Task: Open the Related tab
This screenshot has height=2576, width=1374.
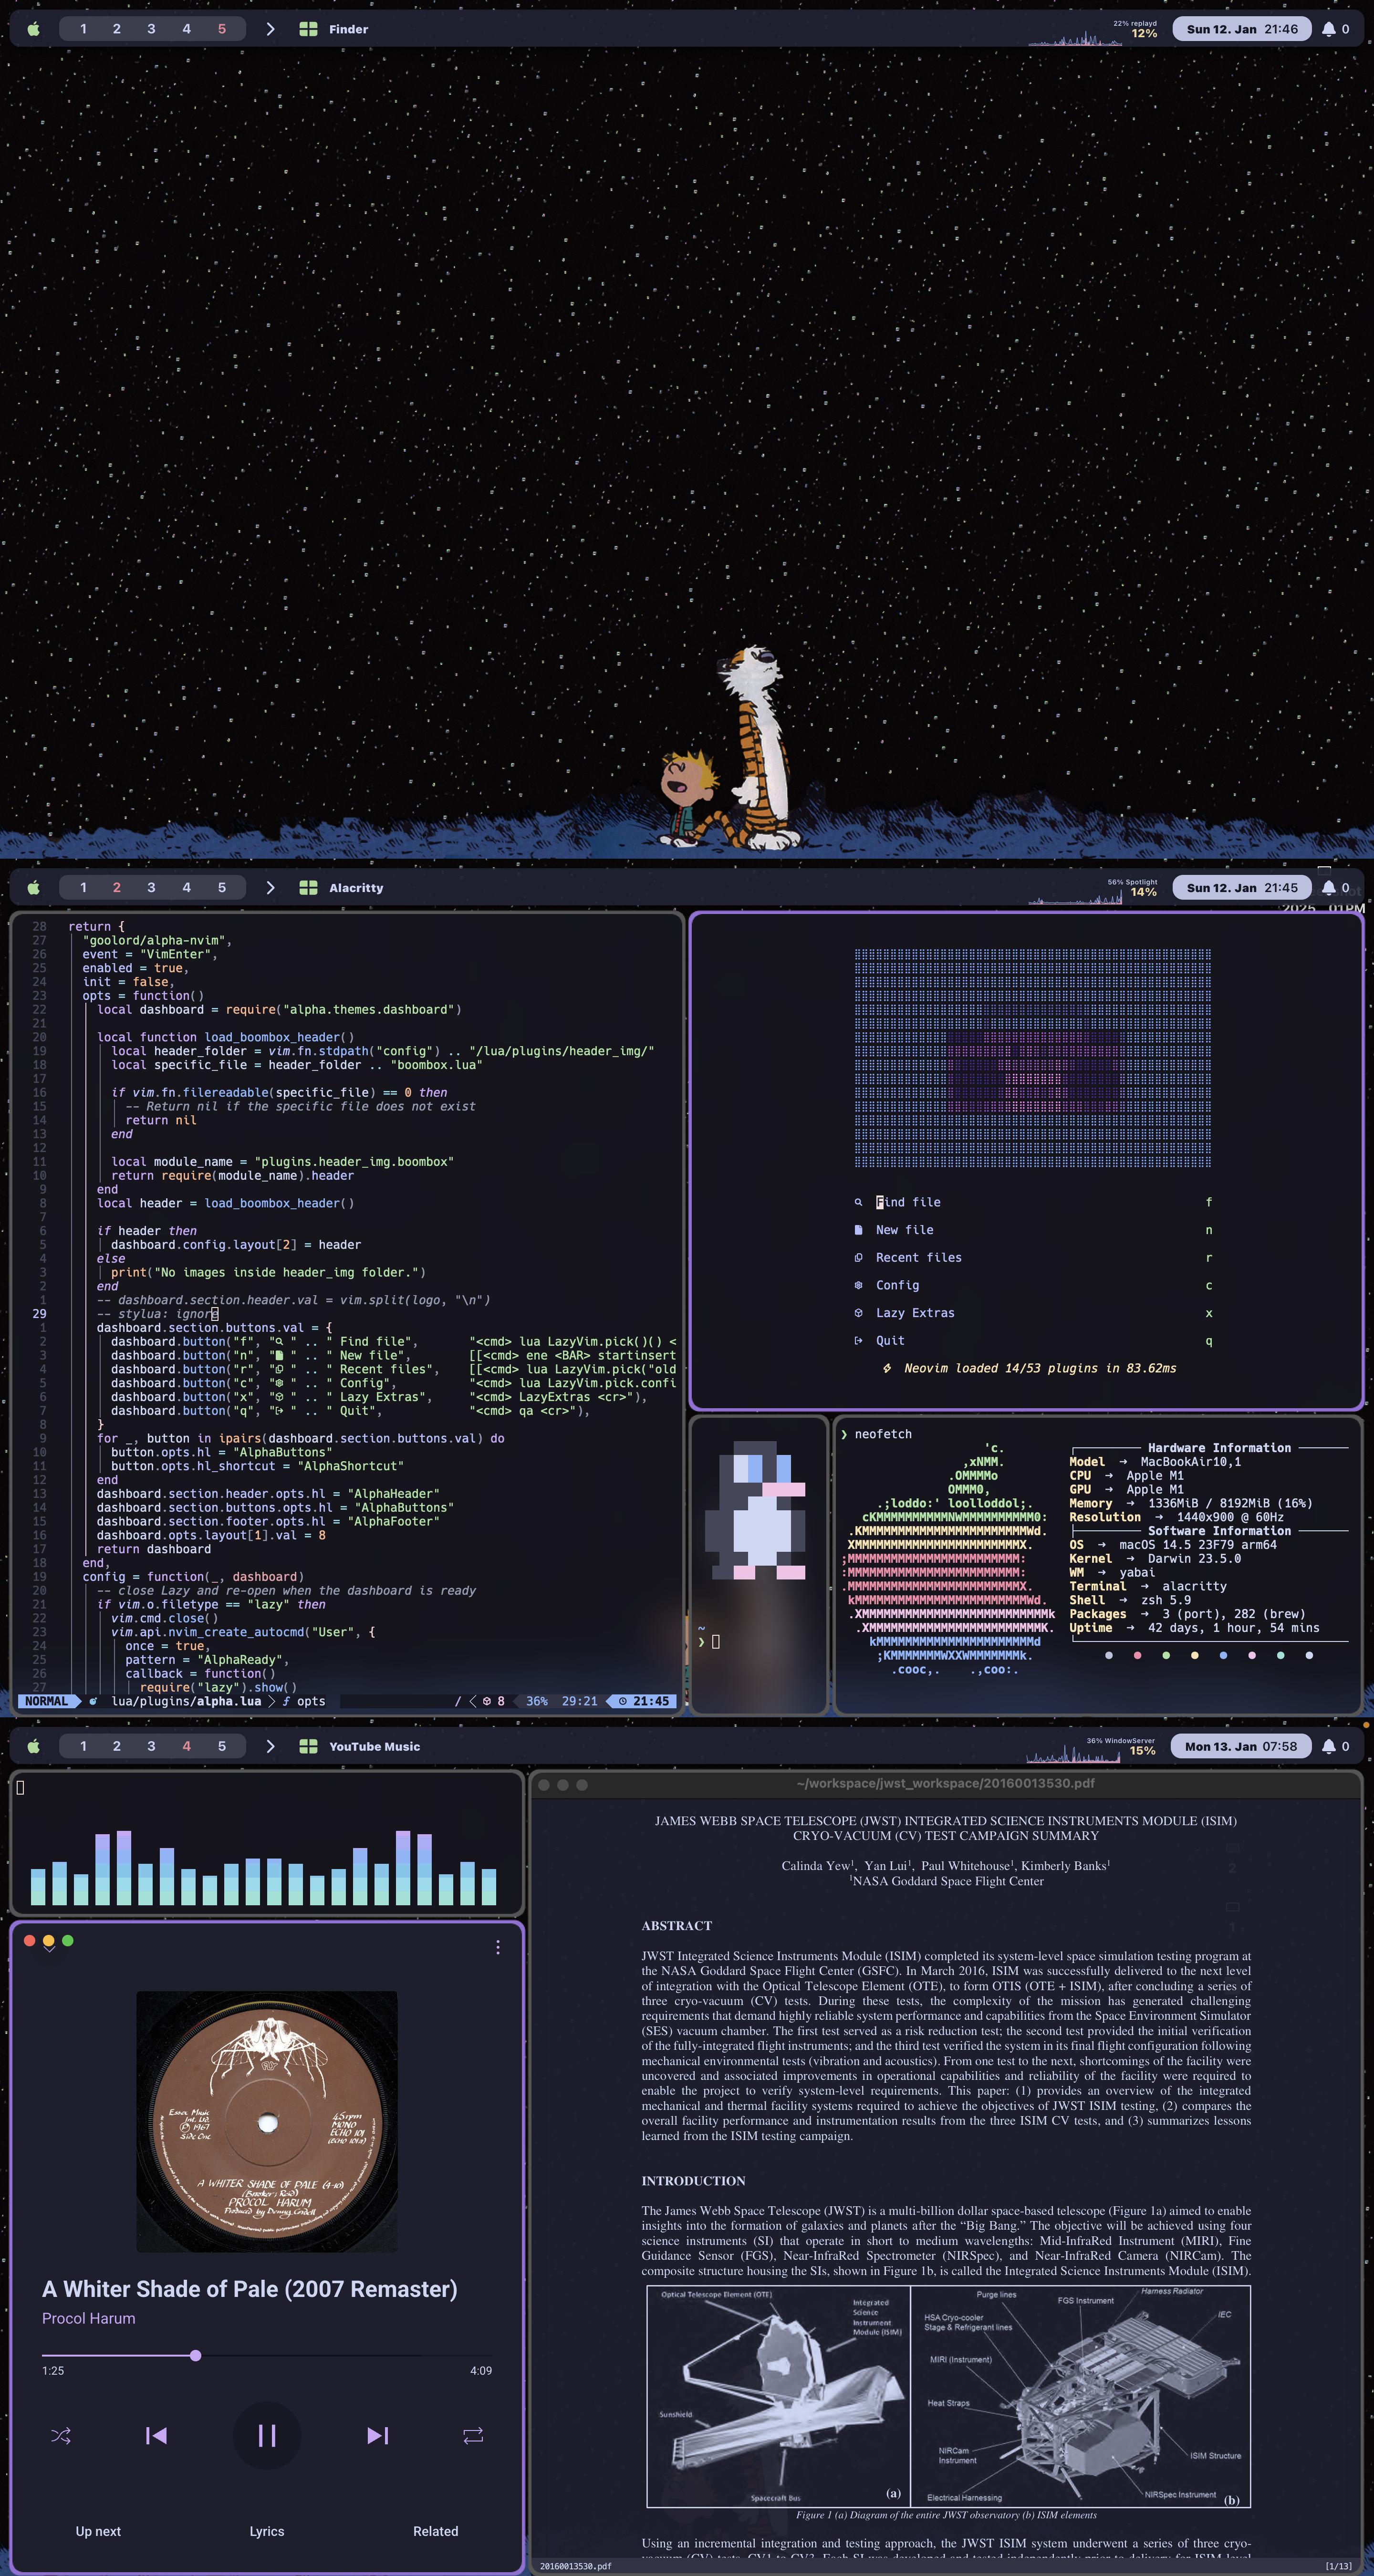Action: point(435,2531)
